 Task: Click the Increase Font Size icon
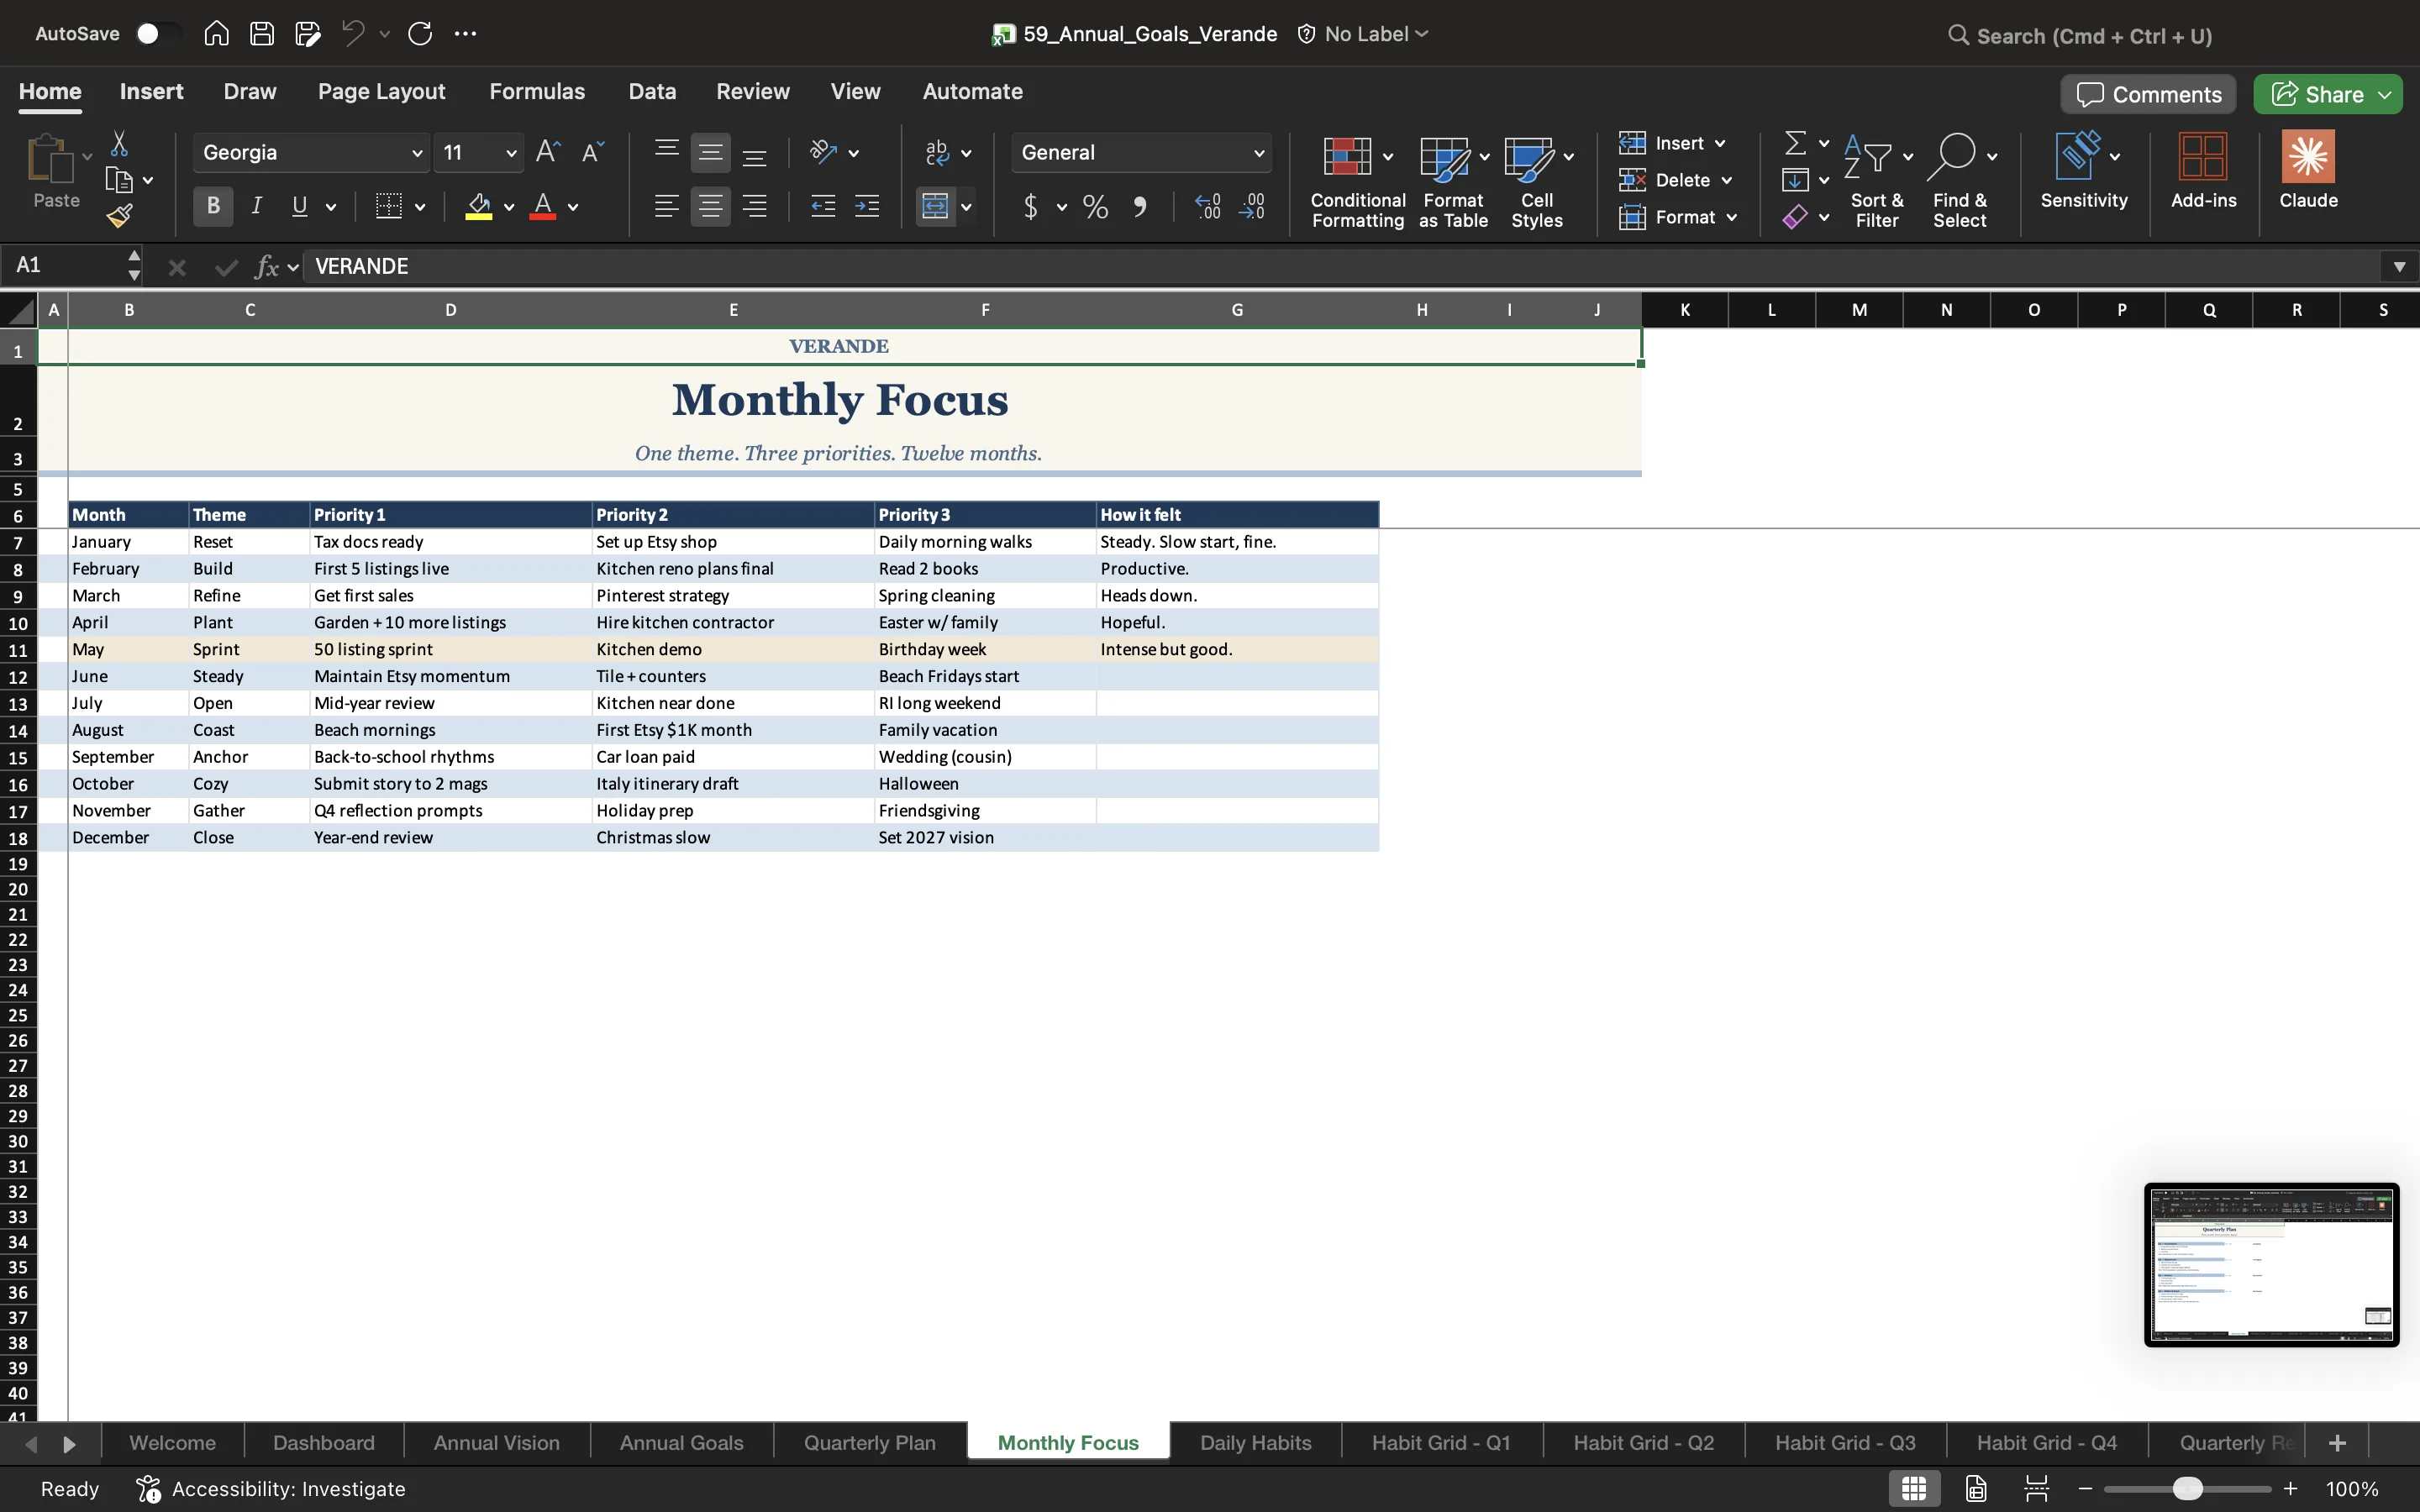[x=547, y=152]
